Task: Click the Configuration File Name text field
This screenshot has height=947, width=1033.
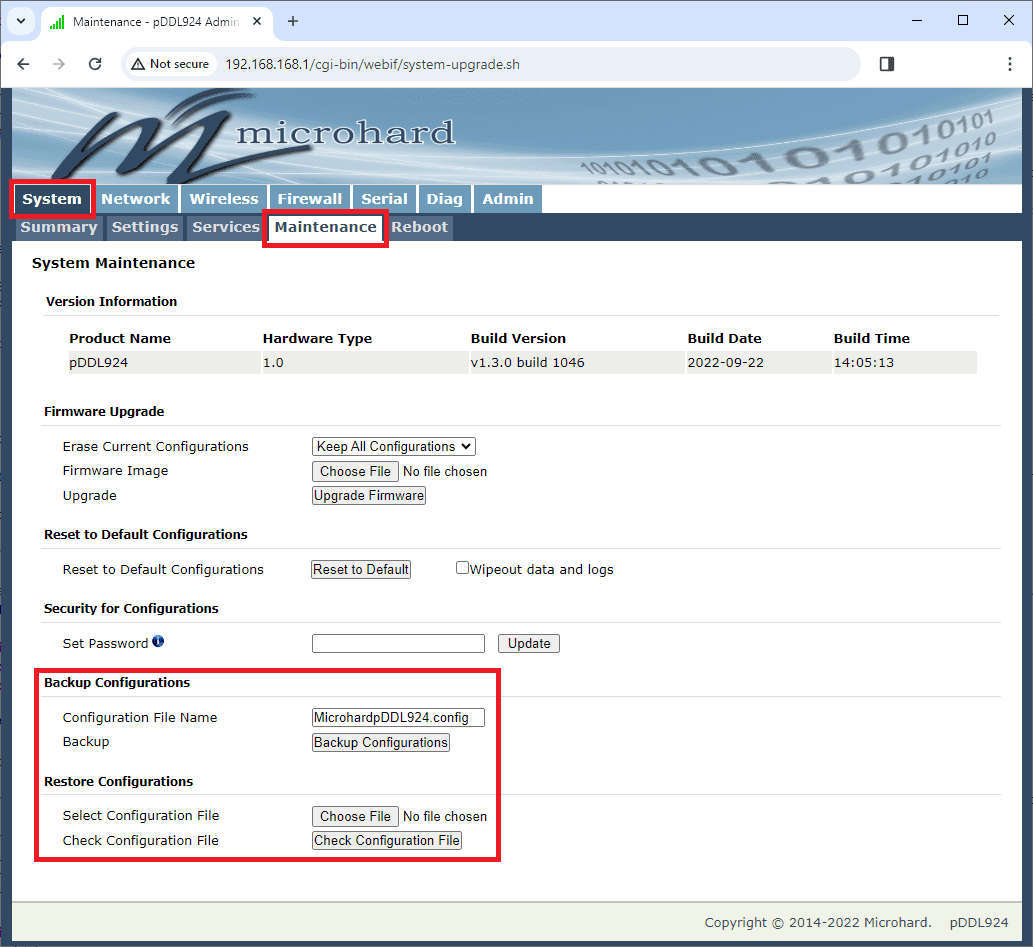Action: click(398, 717)
